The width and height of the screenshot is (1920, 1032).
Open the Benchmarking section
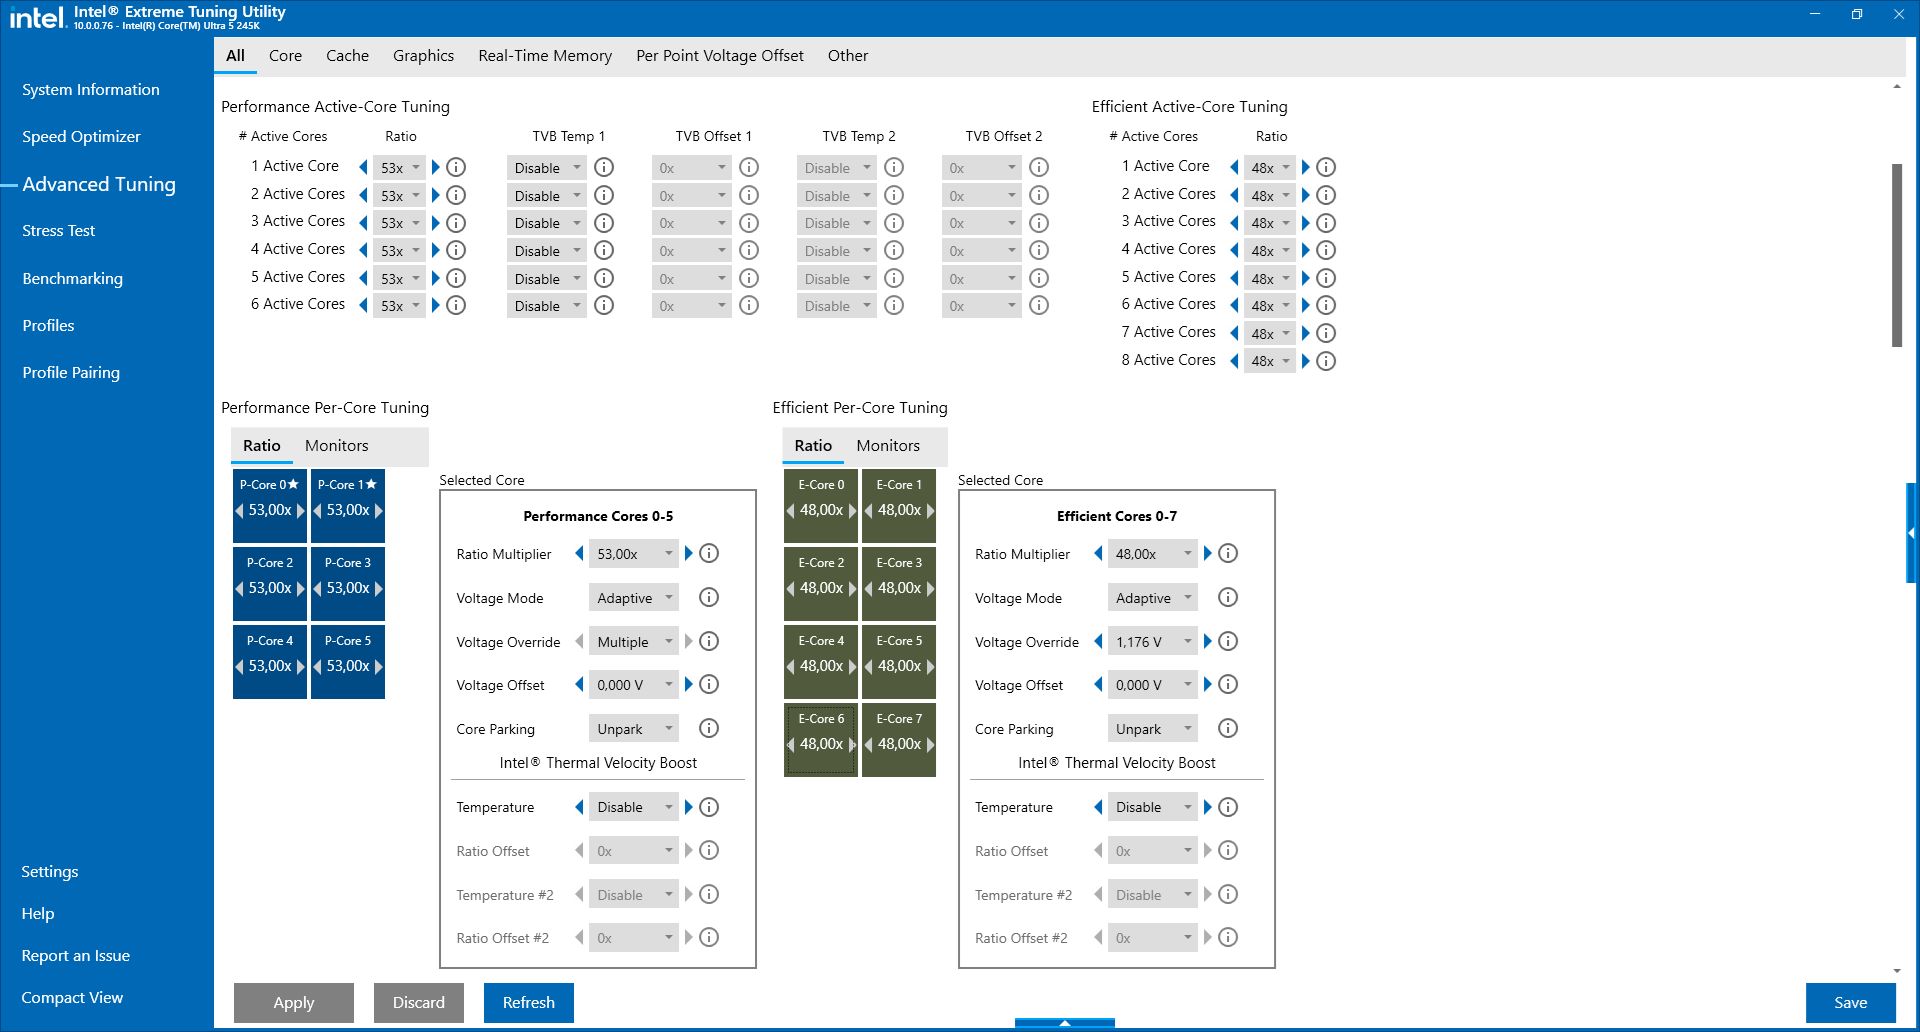[x=72, y=279]
